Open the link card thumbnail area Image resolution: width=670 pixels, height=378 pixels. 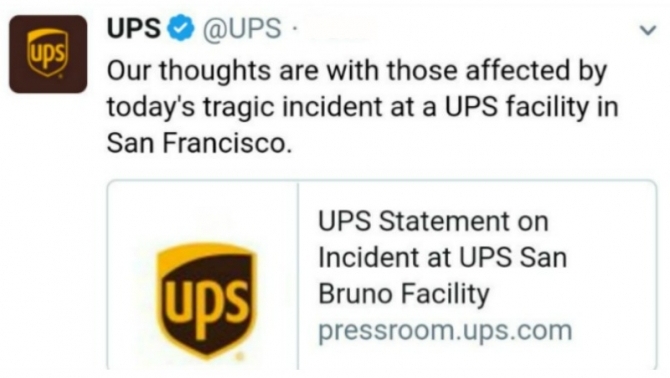pos(203,275)
